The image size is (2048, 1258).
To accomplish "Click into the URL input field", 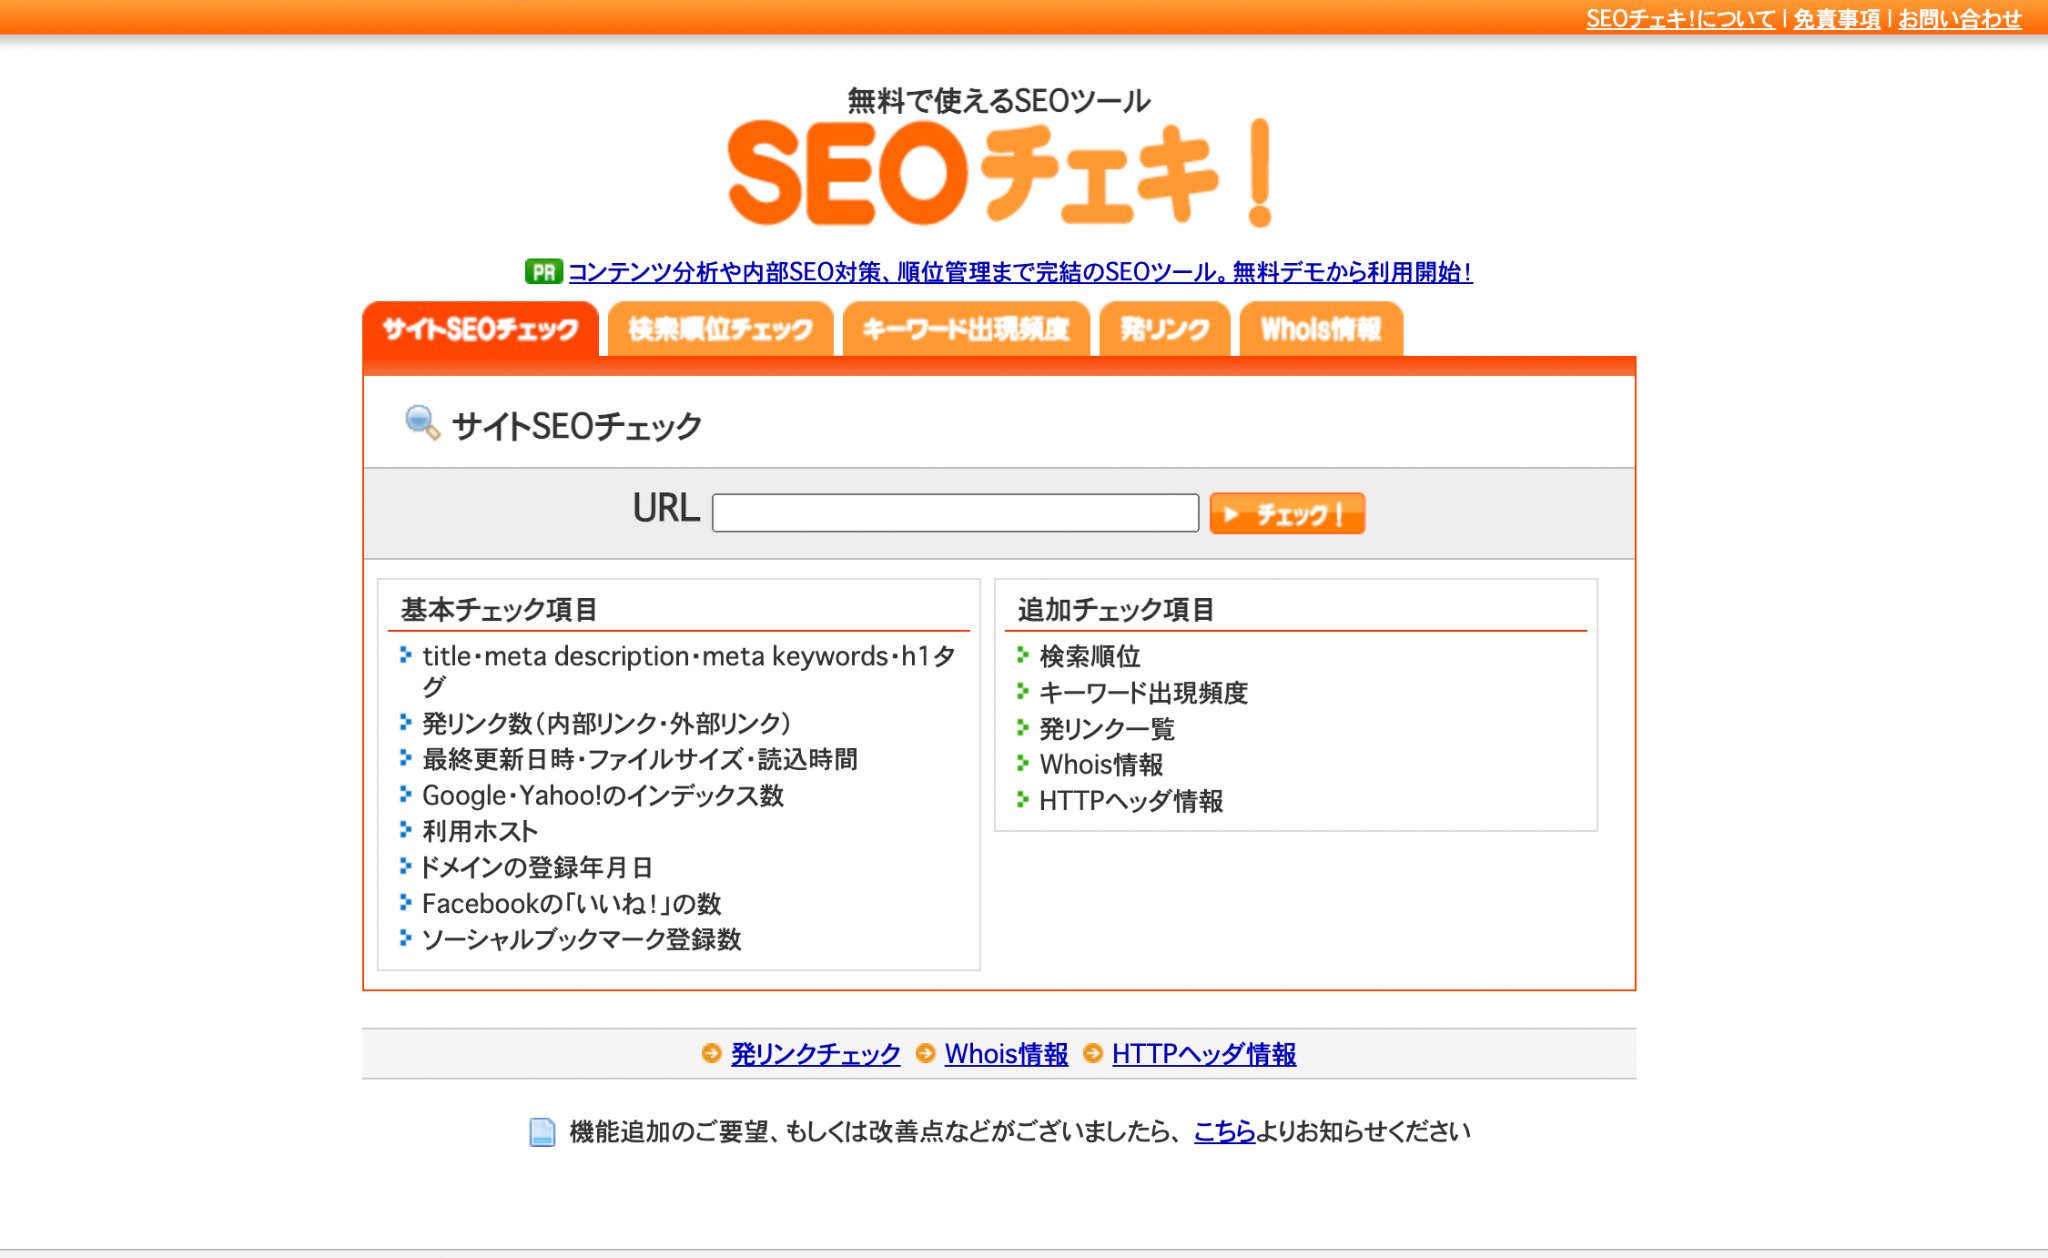I will 955,513.
